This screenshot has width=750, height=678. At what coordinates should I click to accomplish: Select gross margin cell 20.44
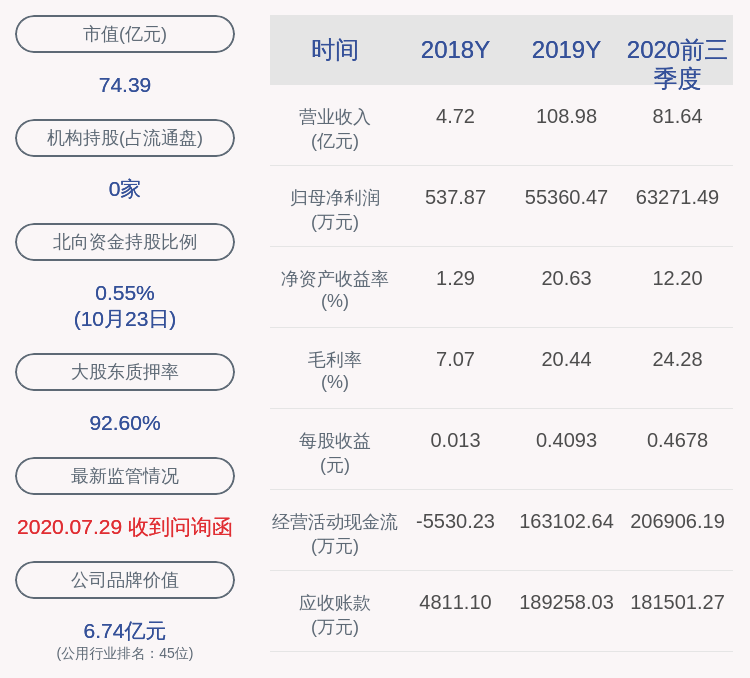566,359
